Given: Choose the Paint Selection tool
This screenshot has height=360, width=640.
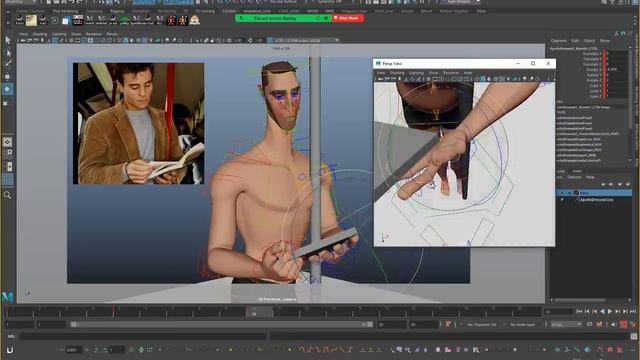Looking at the screenshot, I should click(8, 64).
